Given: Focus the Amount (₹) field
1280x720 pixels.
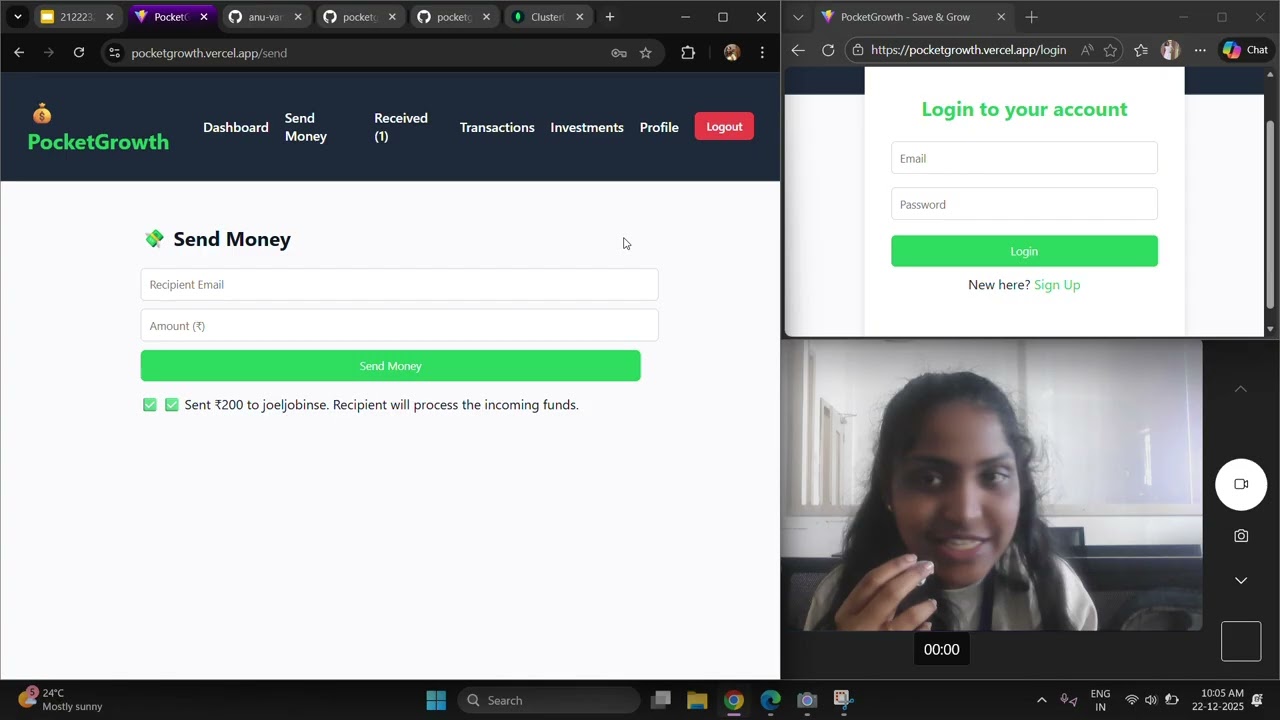Looking at the screenshot, I should tap(399, 326).
